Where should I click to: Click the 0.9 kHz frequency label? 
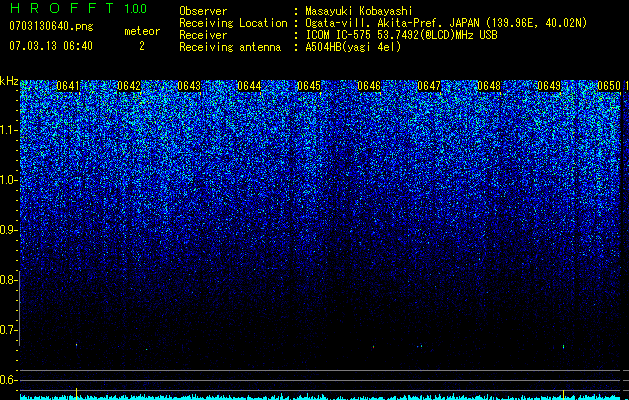tap(8, 230)
